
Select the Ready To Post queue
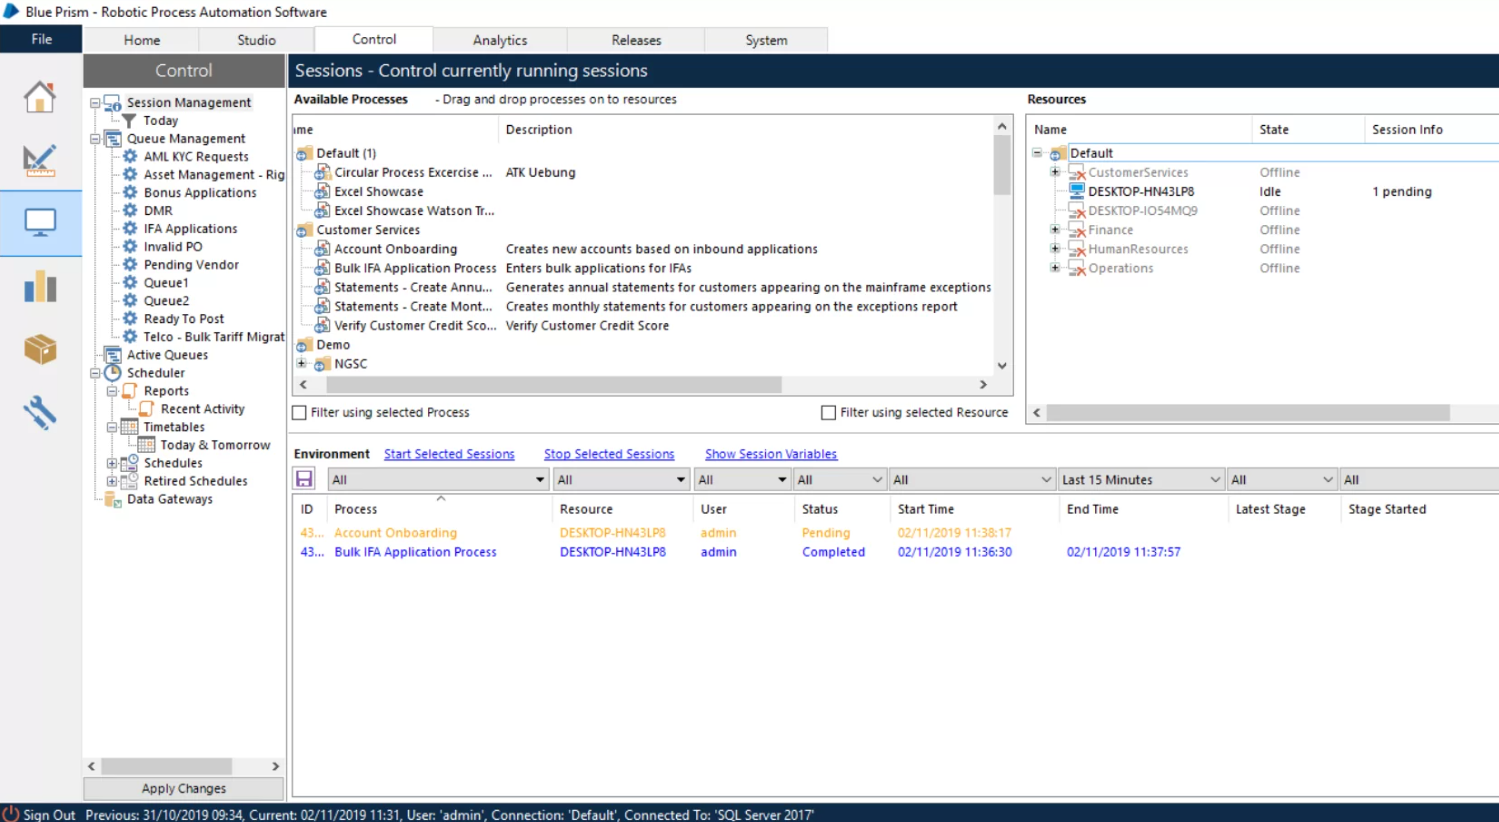(x=184, y=319)
